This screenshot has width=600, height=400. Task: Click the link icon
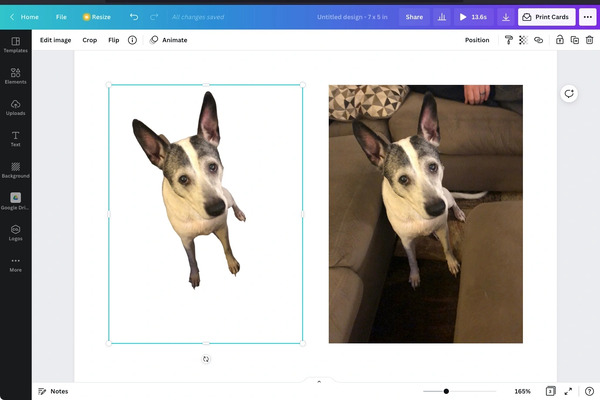click(538, 40)
